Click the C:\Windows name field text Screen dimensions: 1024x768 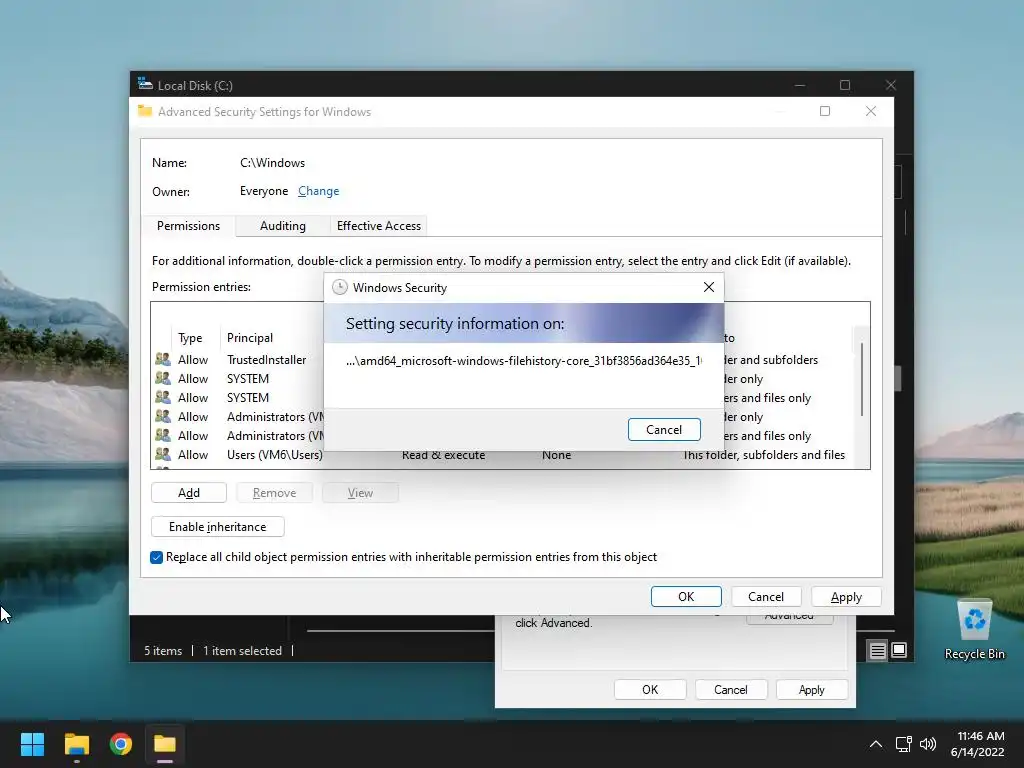[x=272, y=163]
